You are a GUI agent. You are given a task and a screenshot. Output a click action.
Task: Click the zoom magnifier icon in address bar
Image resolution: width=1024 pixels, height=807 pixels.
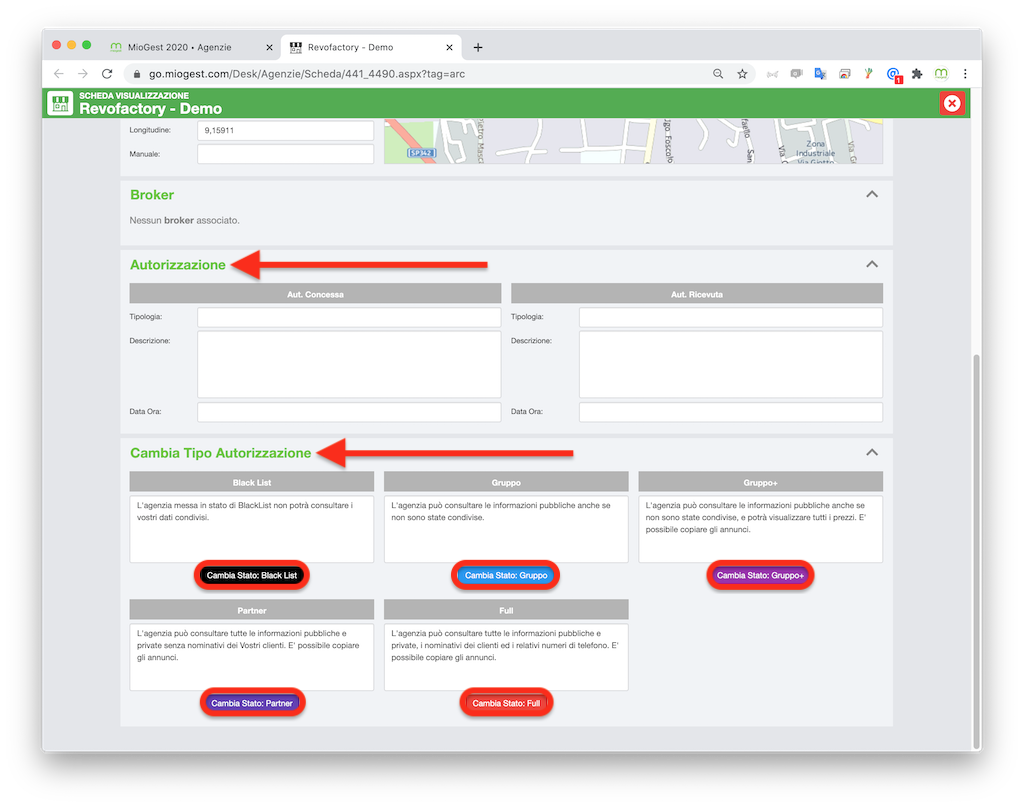tap(718, 74)
